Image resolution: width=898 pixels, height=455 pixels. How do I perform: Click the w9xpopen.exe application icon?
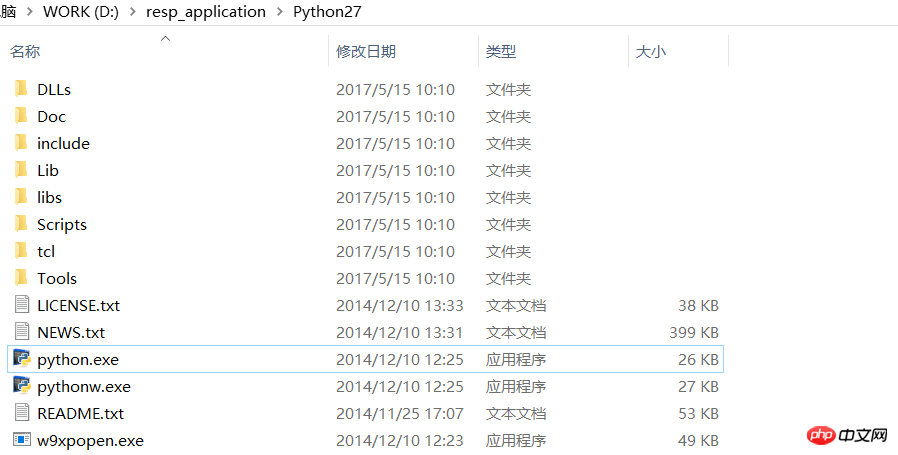tap(22, 440)
